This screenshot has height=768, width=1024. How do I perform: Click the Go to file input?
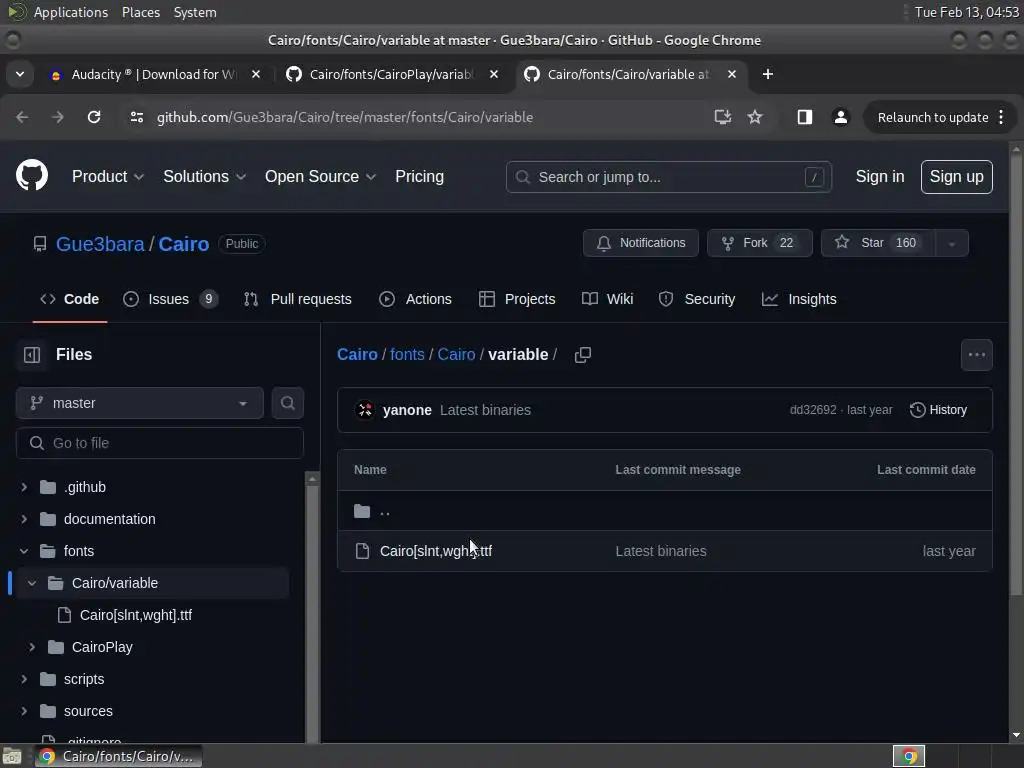160,443
